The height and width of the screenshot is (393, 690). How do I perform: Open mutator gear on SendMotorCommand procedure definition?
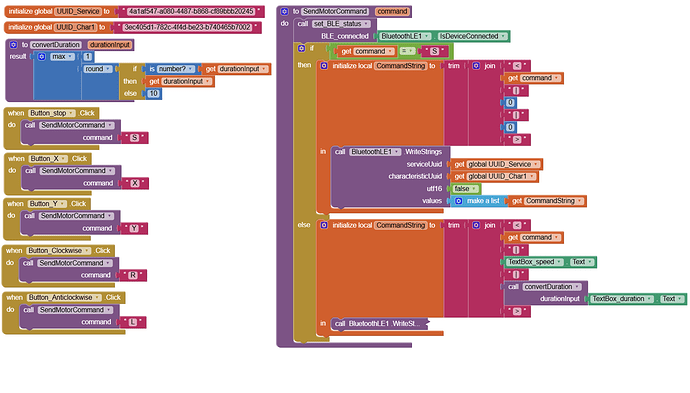(284, 11)
